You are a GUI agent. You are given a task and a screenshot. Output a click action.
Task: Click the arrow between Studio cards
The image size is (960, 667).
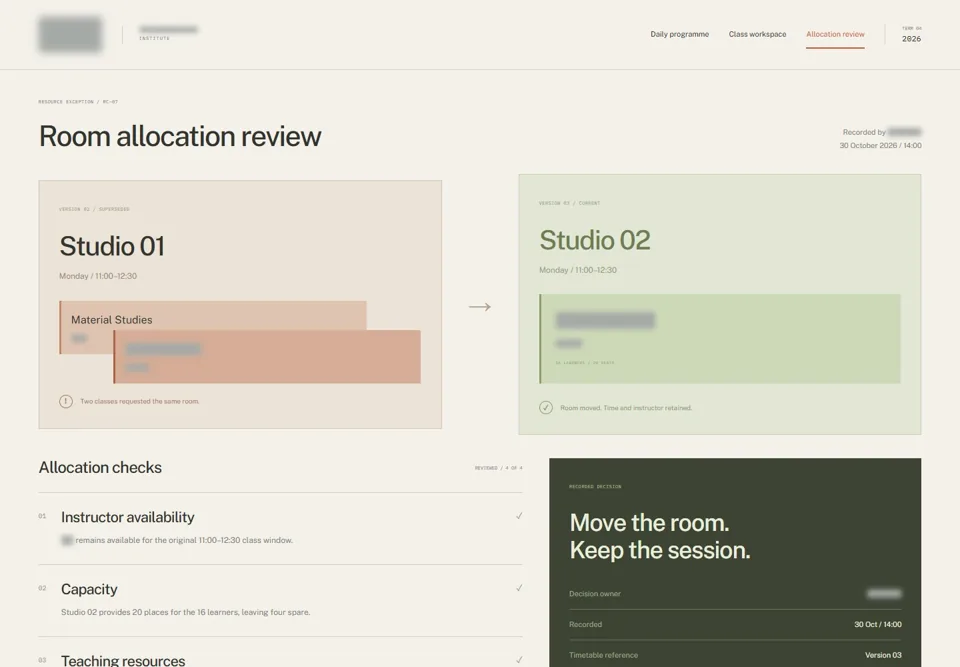point(480,306)
